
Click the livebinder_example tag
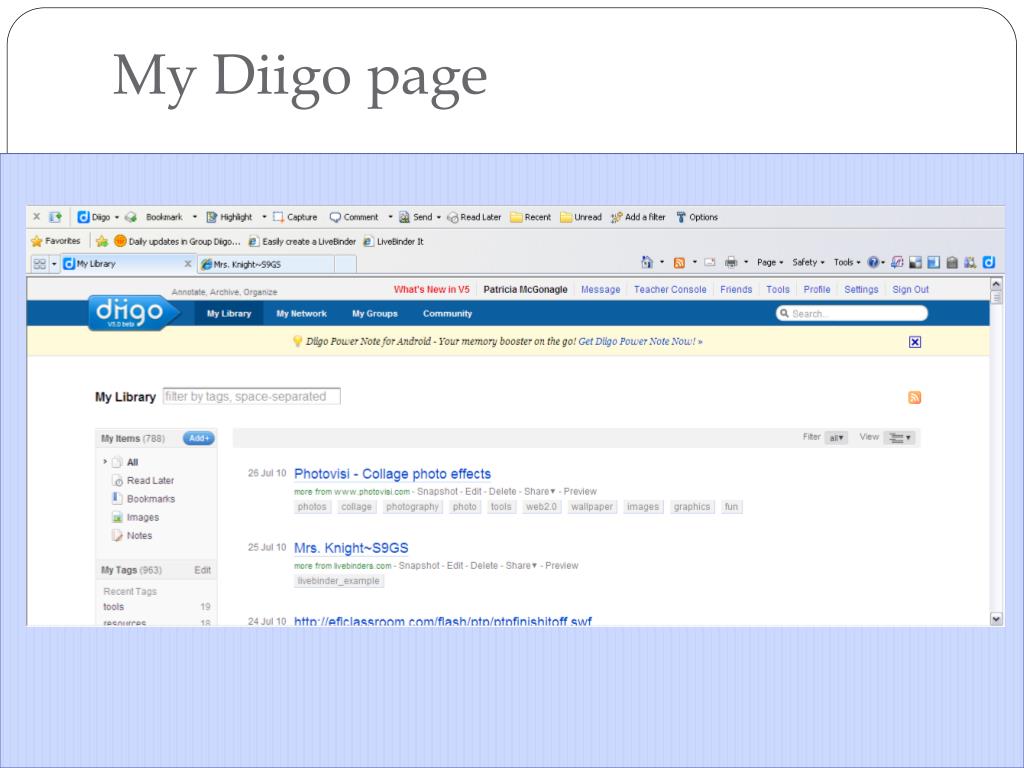(338, 581)
